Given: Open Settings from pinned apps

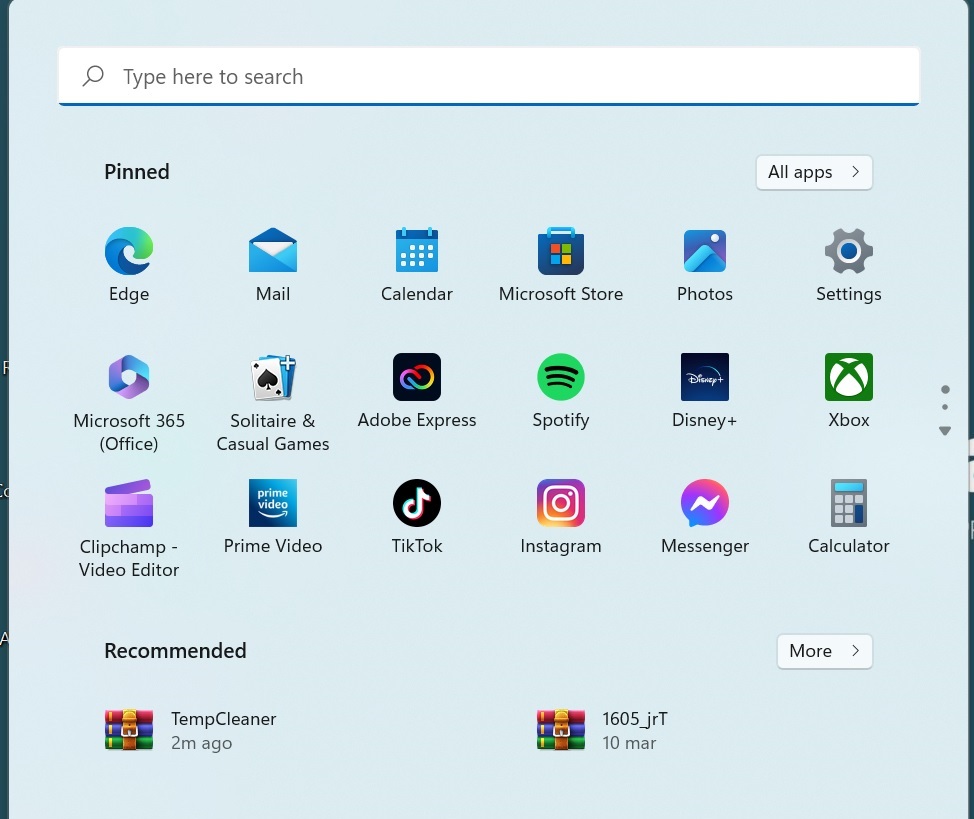Looking at the screenshot, I should (x=849, y=264).
